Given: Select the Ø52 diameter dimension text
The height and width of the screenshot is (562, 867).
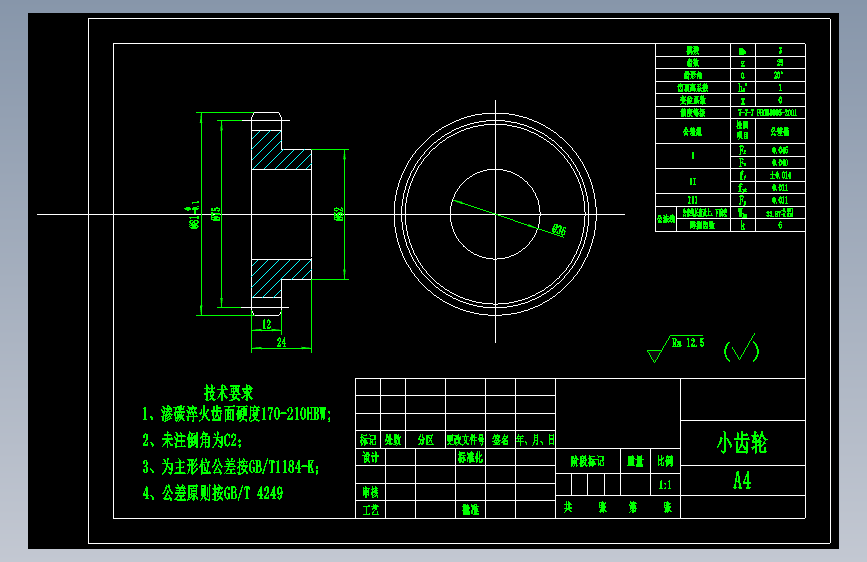Looking at the screenshot, I should [338, 214].
